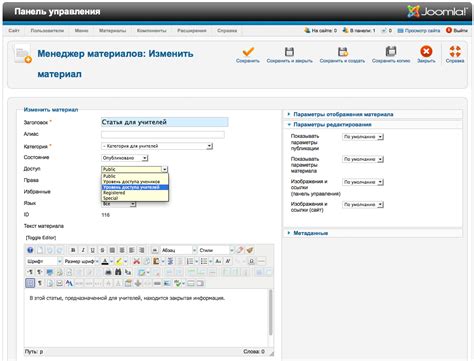Screen dimensions: 474x361
Task: Select Уровень доступа учителей option
Action: point(135,187)
